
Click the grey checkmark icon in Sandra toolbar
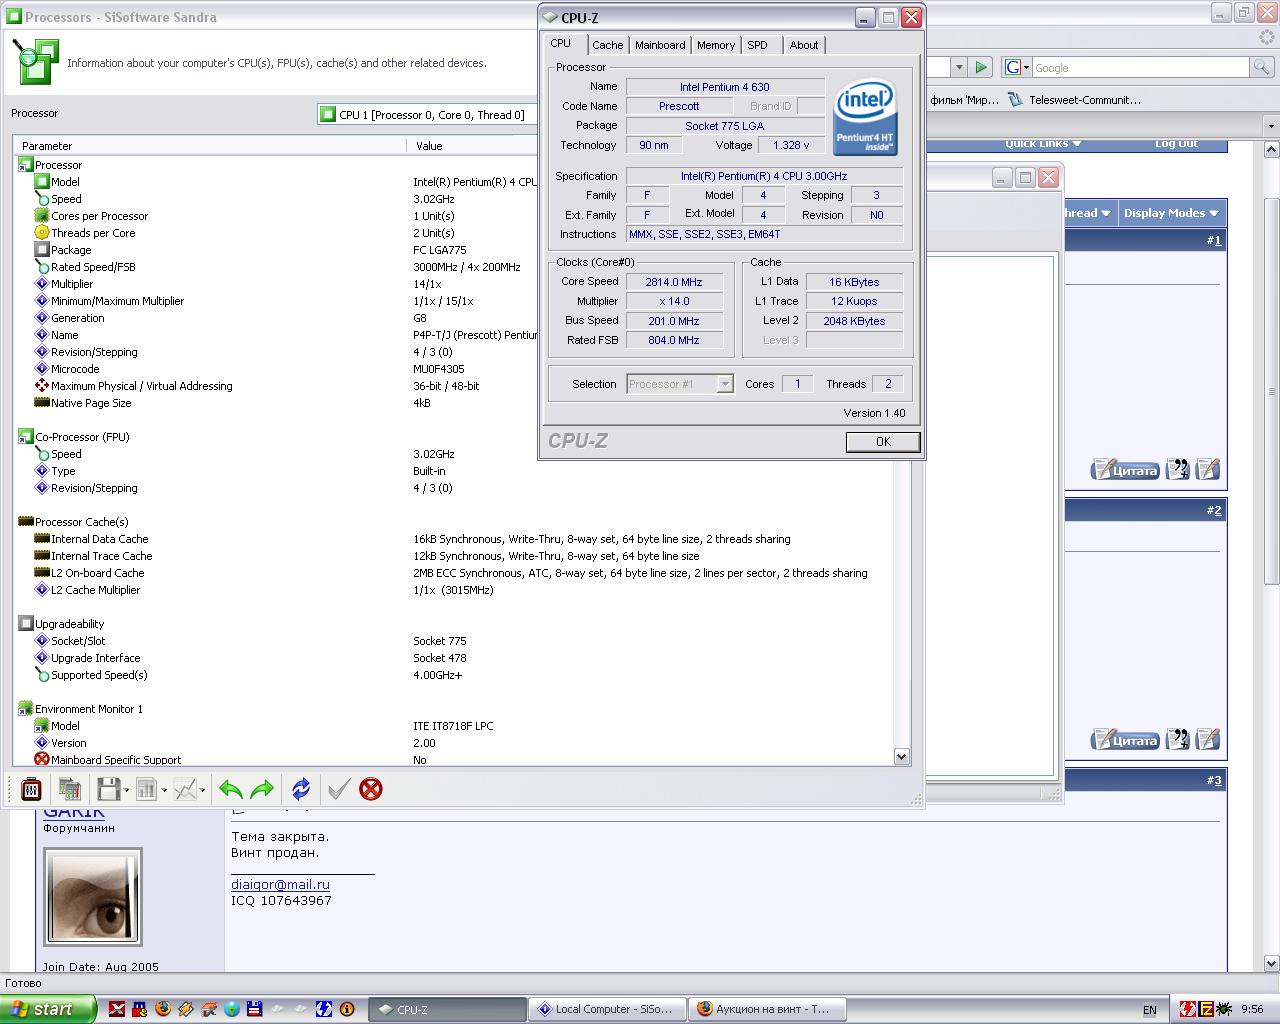pos(338,790)
